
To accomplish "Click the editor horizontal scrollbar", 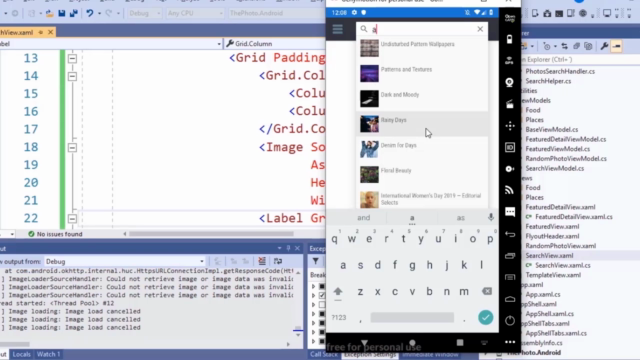I will [211, 234].
